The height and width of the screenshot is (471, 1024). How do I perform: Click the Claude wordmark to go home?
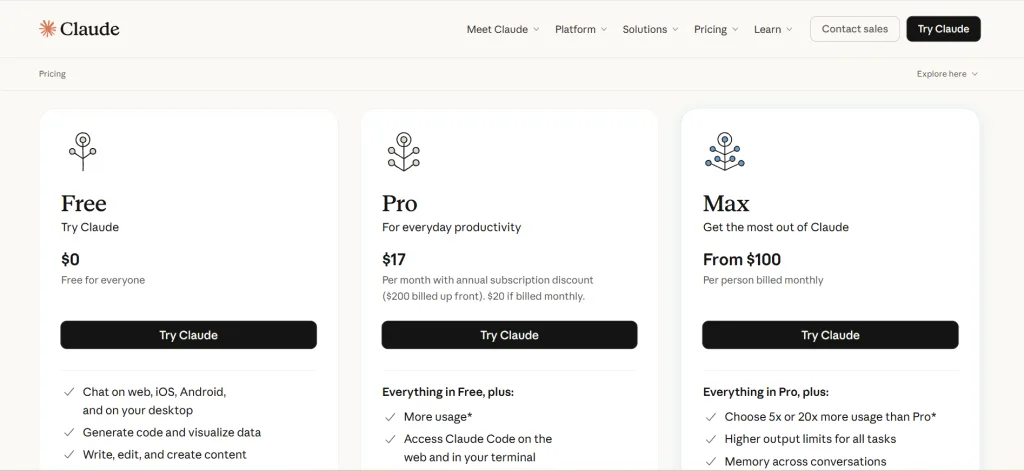pos(89,29)
